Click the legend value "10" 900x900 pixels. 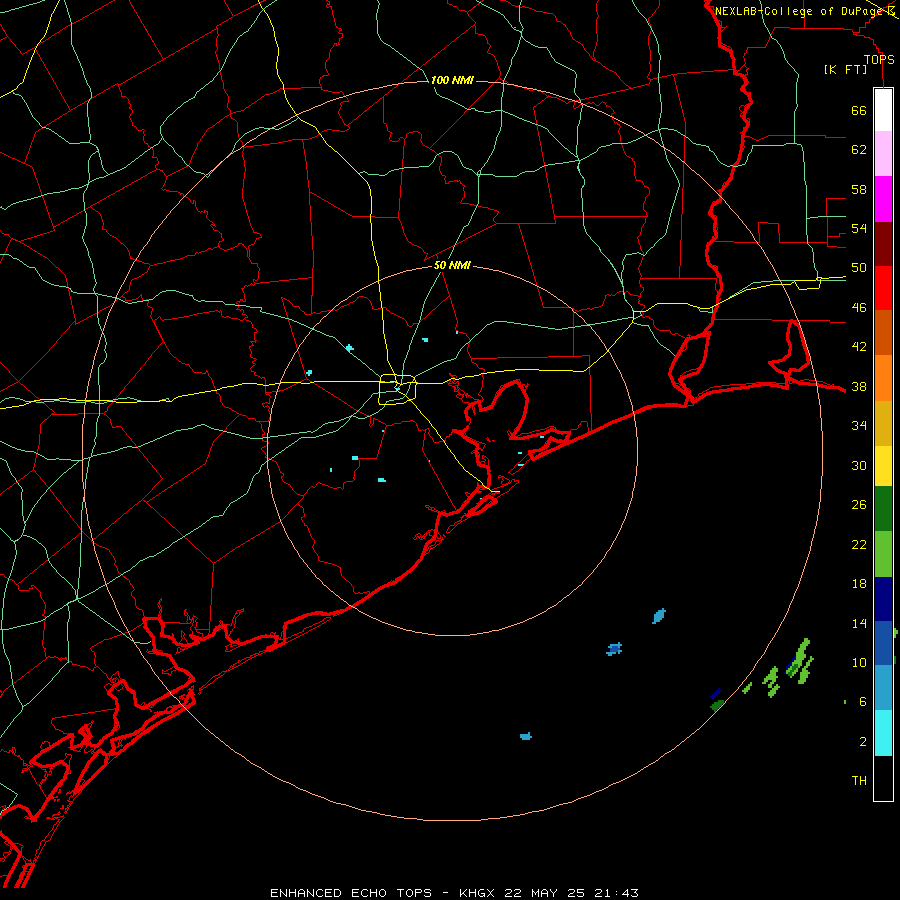click(859, 662)
